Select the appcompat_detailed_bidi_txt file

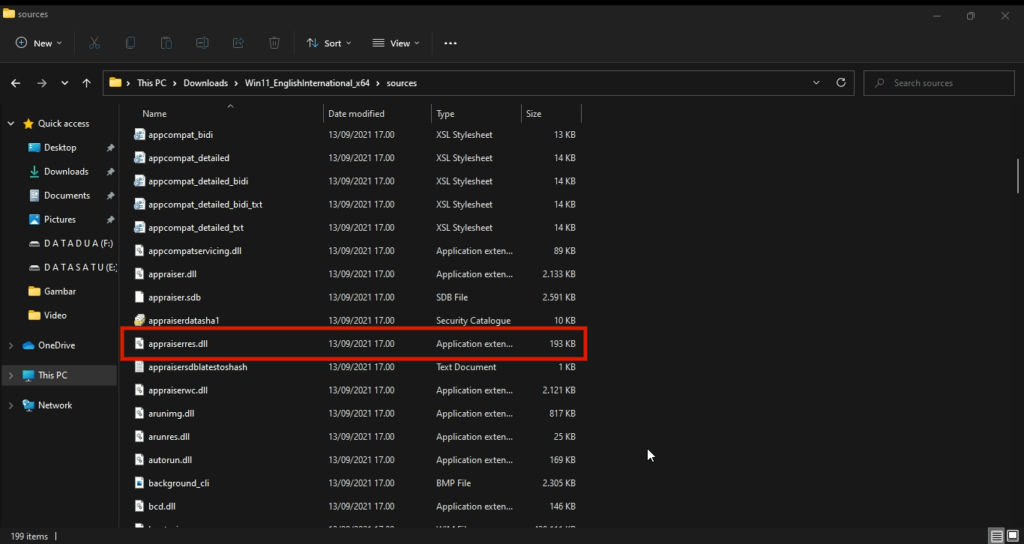pos(355,204)
